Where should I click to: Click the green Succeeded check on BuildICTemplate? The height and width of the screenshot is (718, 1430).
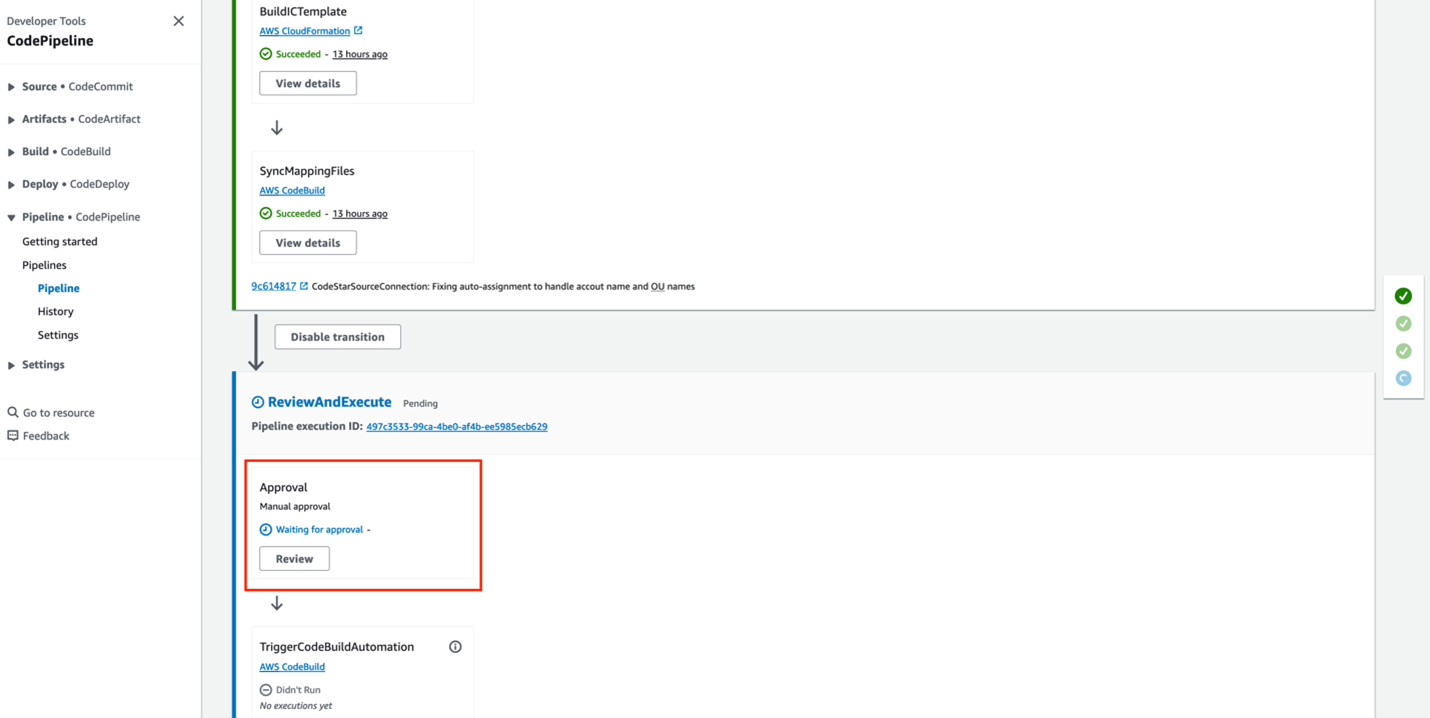(264, 54)
